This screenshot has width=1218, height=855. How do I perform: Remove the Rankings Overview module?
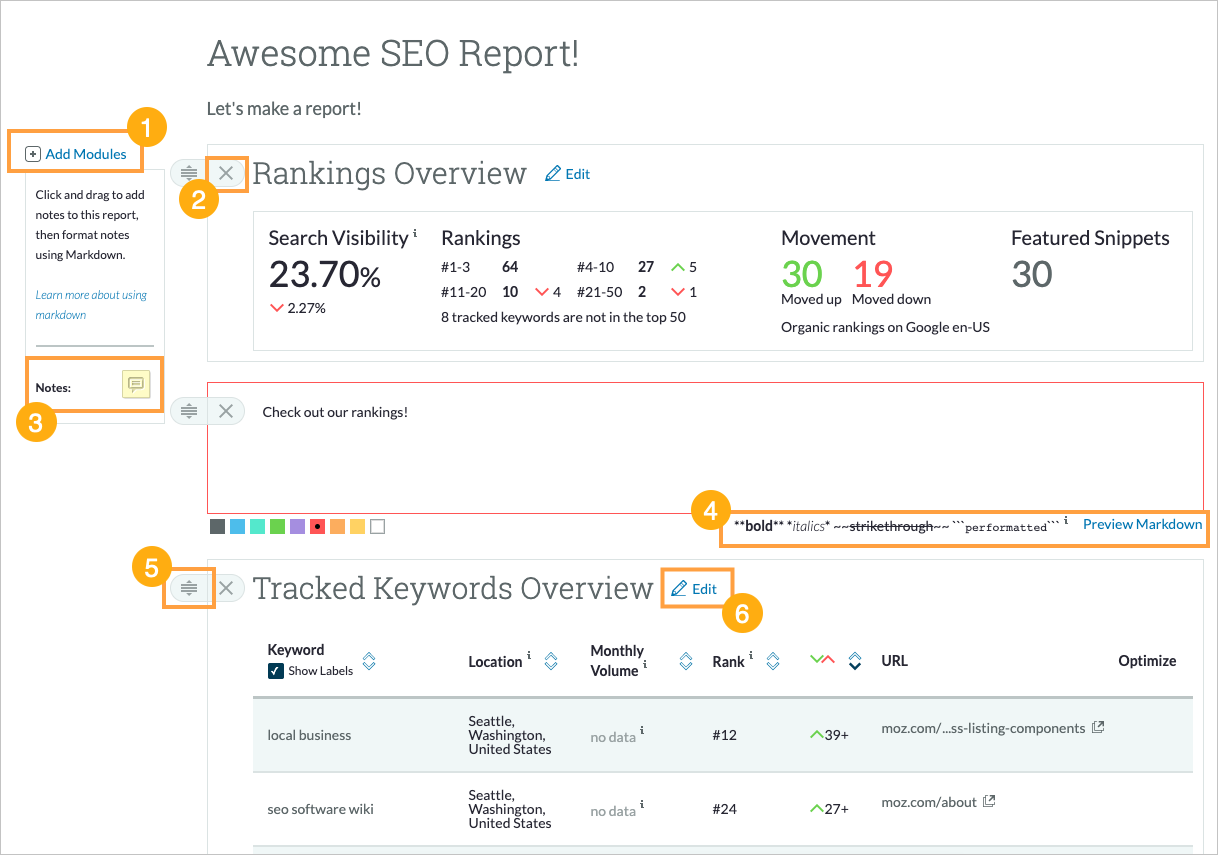coord(226,173)
